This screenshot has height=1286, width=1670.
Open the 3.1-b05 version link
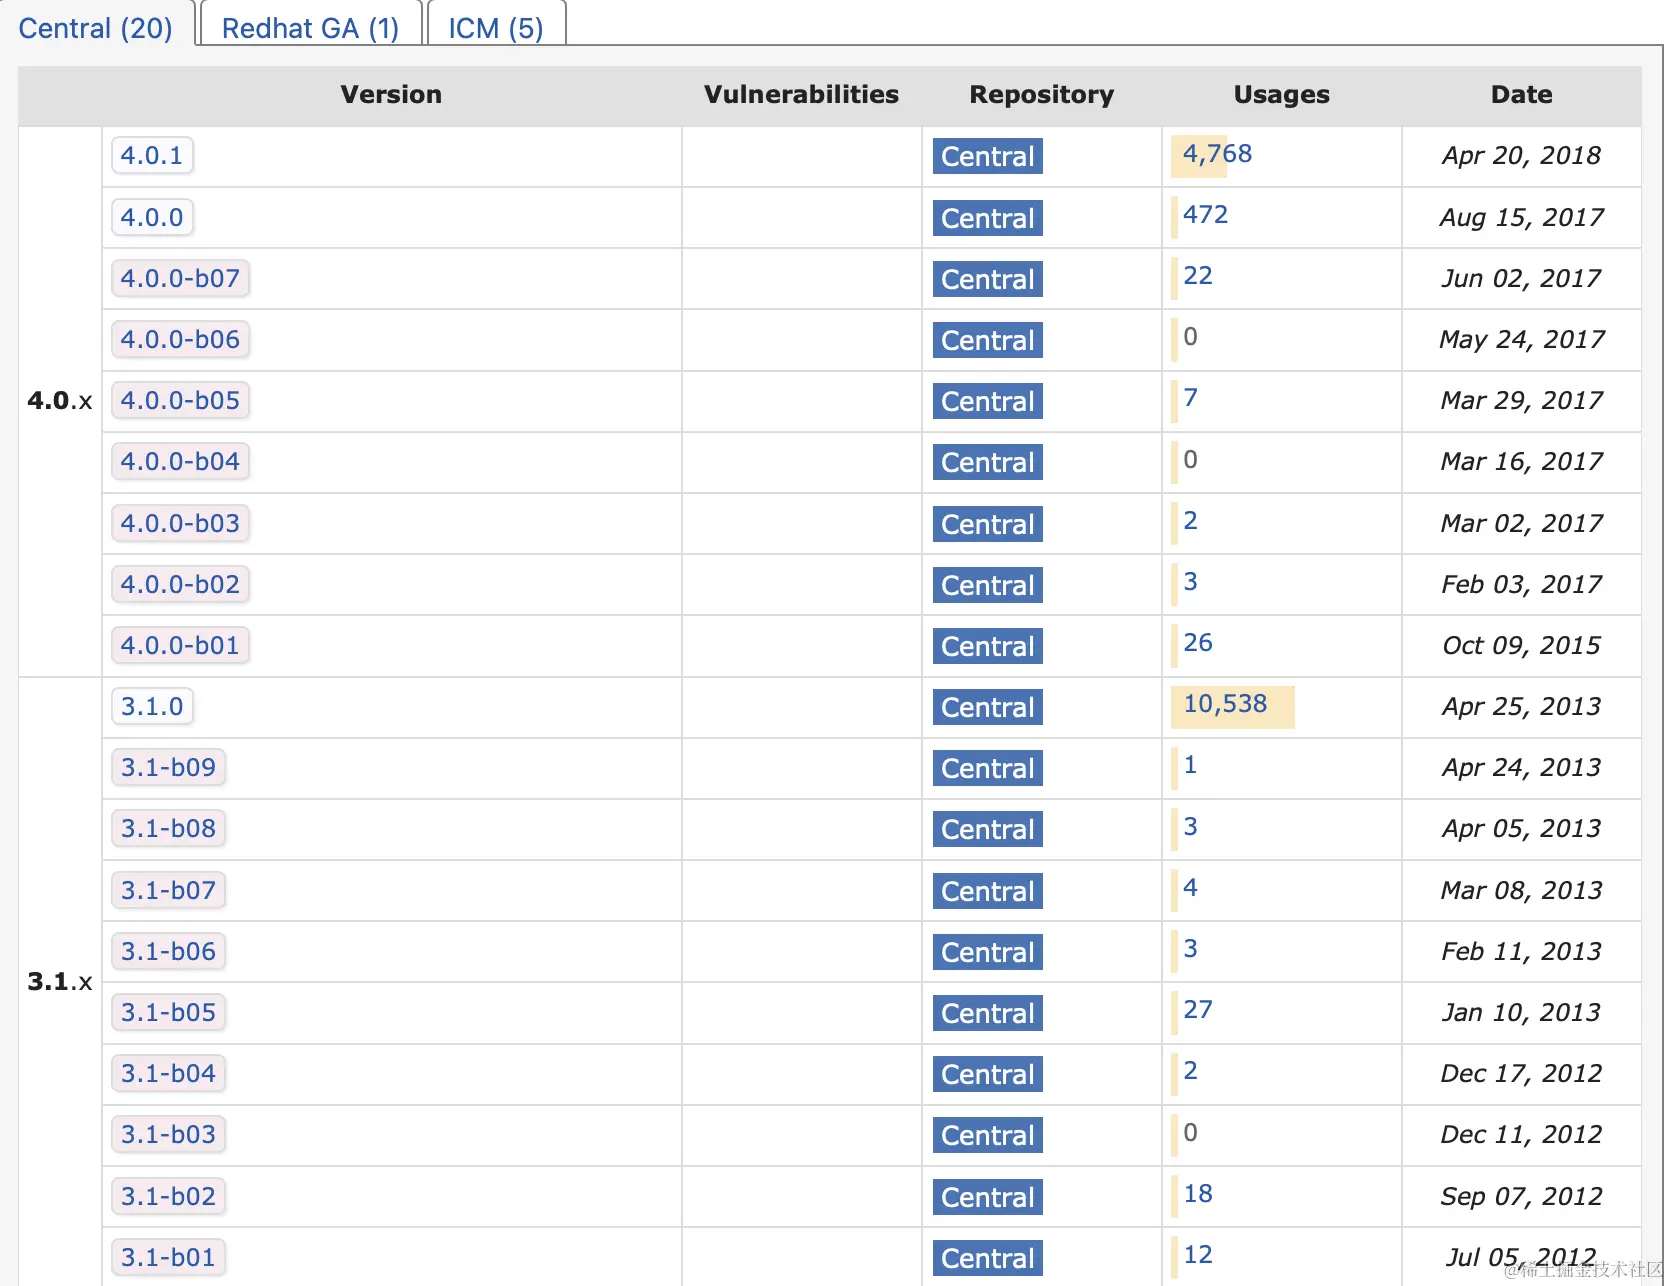point(168,1012)
